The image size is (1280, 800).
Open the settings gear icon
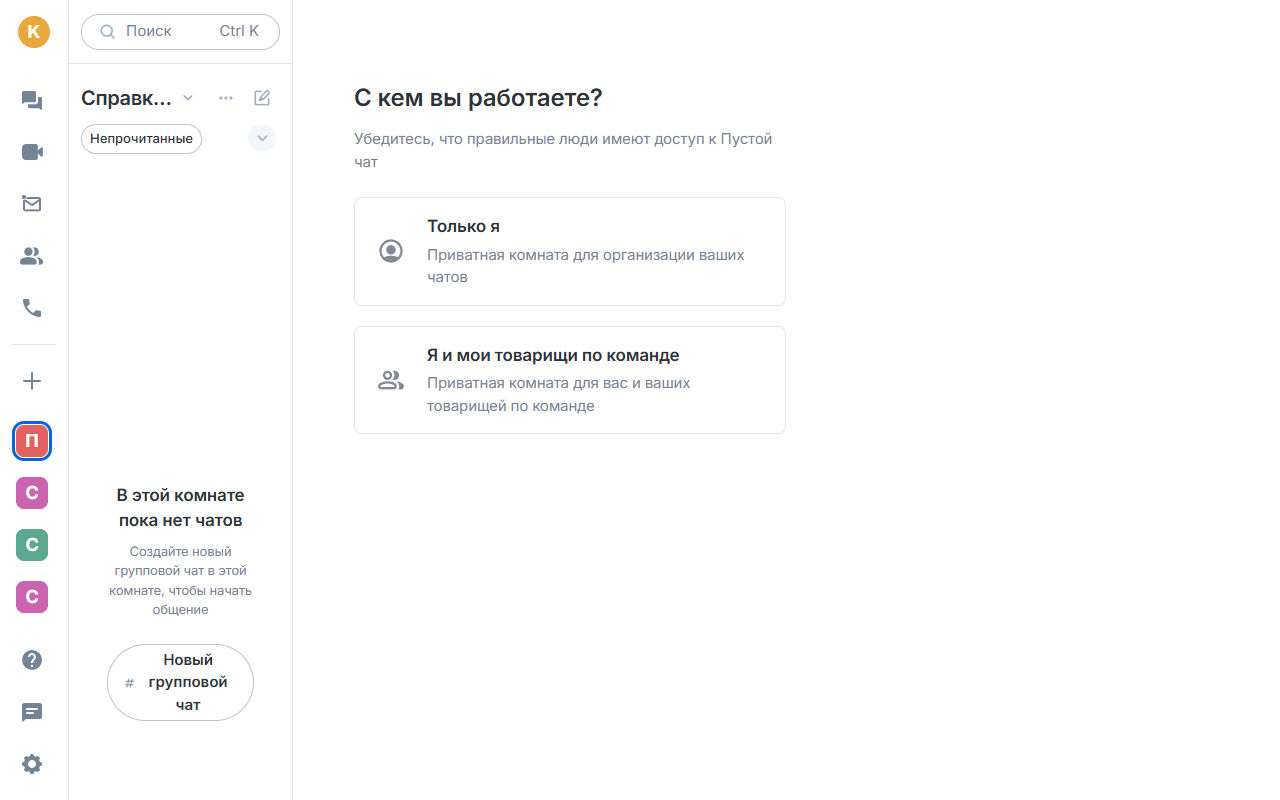point(32,764)
